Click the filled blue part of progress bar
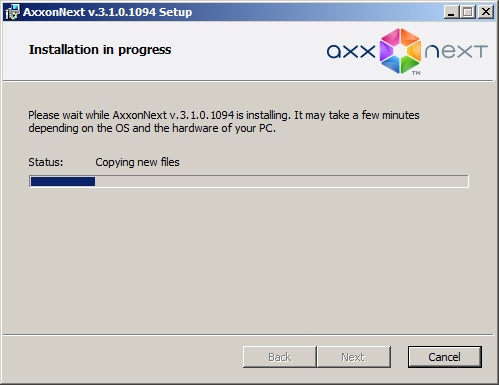The image size is (499, 385). pyautogui.click(x=63, y=182)
